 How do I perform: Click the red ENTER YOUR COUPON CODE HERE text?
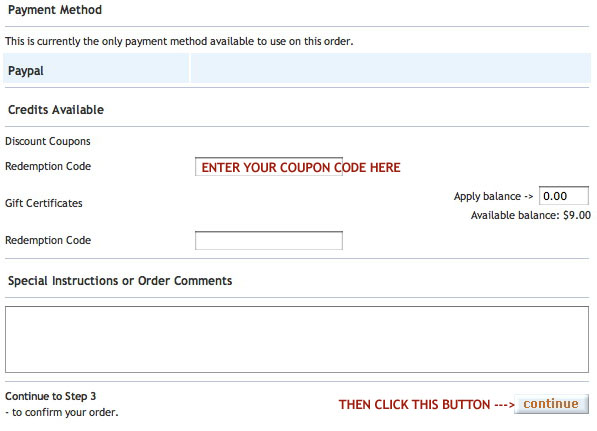tap(301, 168)
